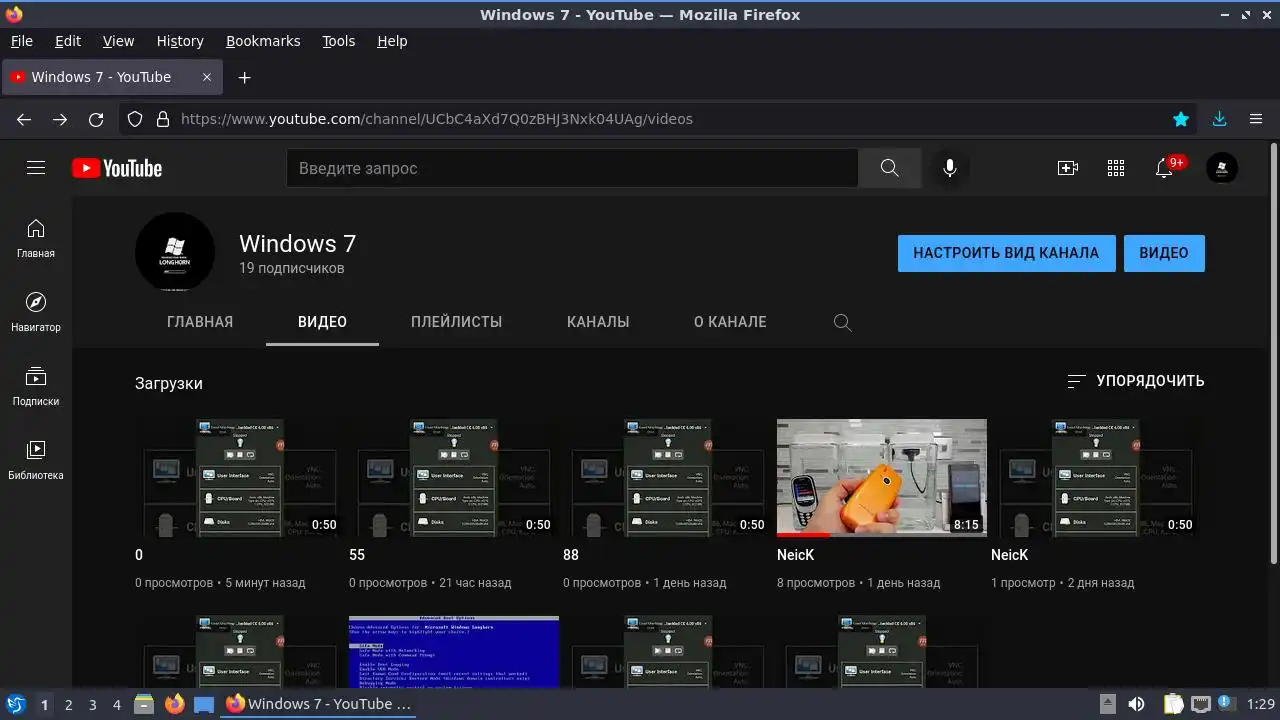Open the video thumbnail titled 88

[668, 478]
